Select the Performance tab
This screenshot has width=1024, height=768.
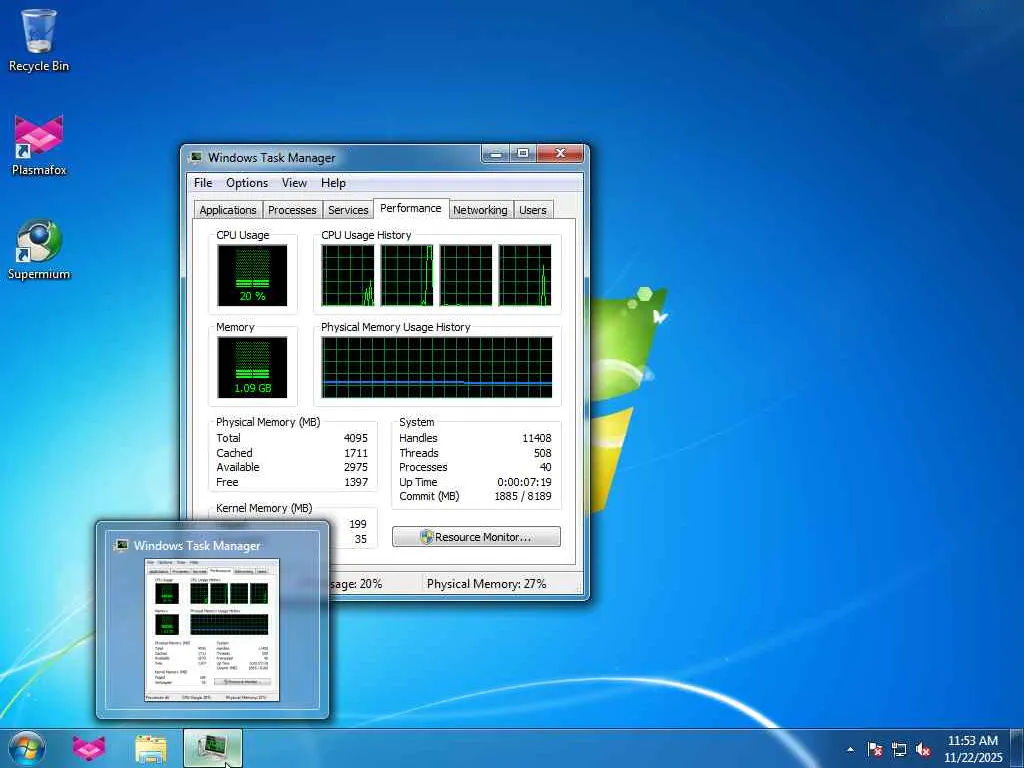tap(411, 208)
